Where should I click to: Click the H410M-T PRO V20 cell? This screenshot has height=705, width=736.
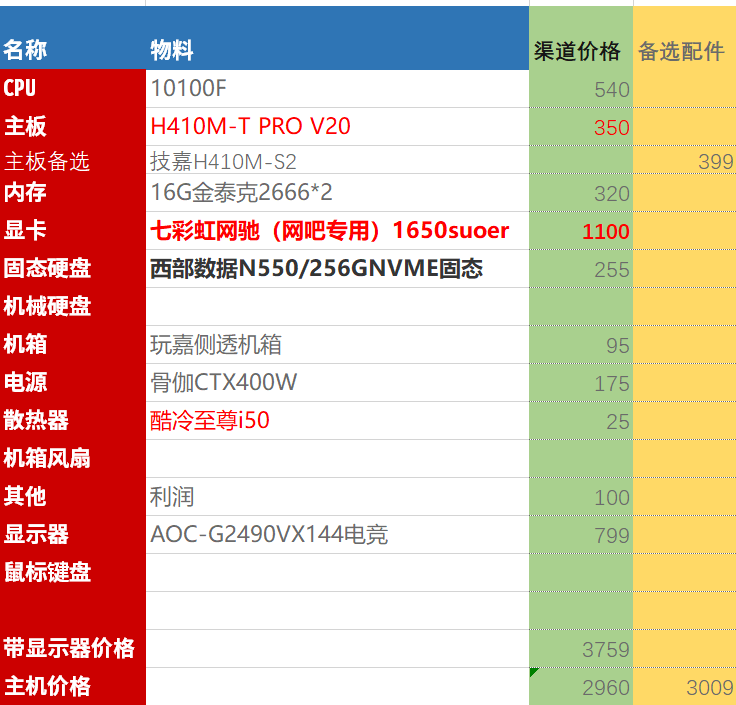tap(337, 127)
